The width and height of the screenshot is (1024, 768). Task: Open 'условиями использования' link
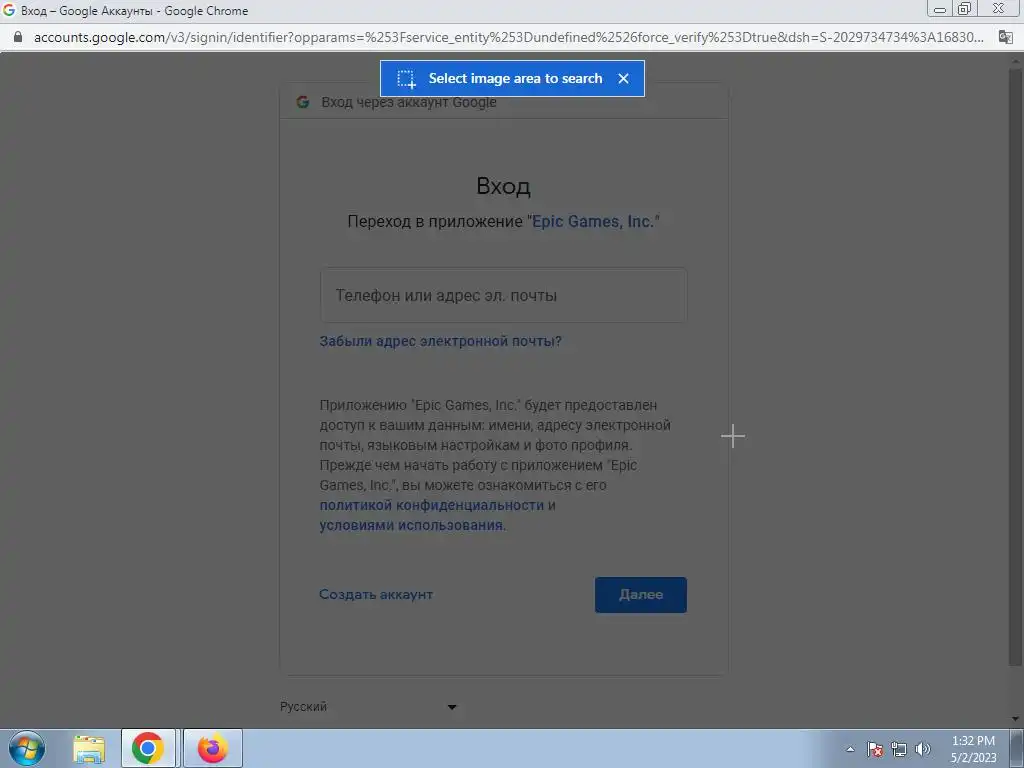(411, 525)
